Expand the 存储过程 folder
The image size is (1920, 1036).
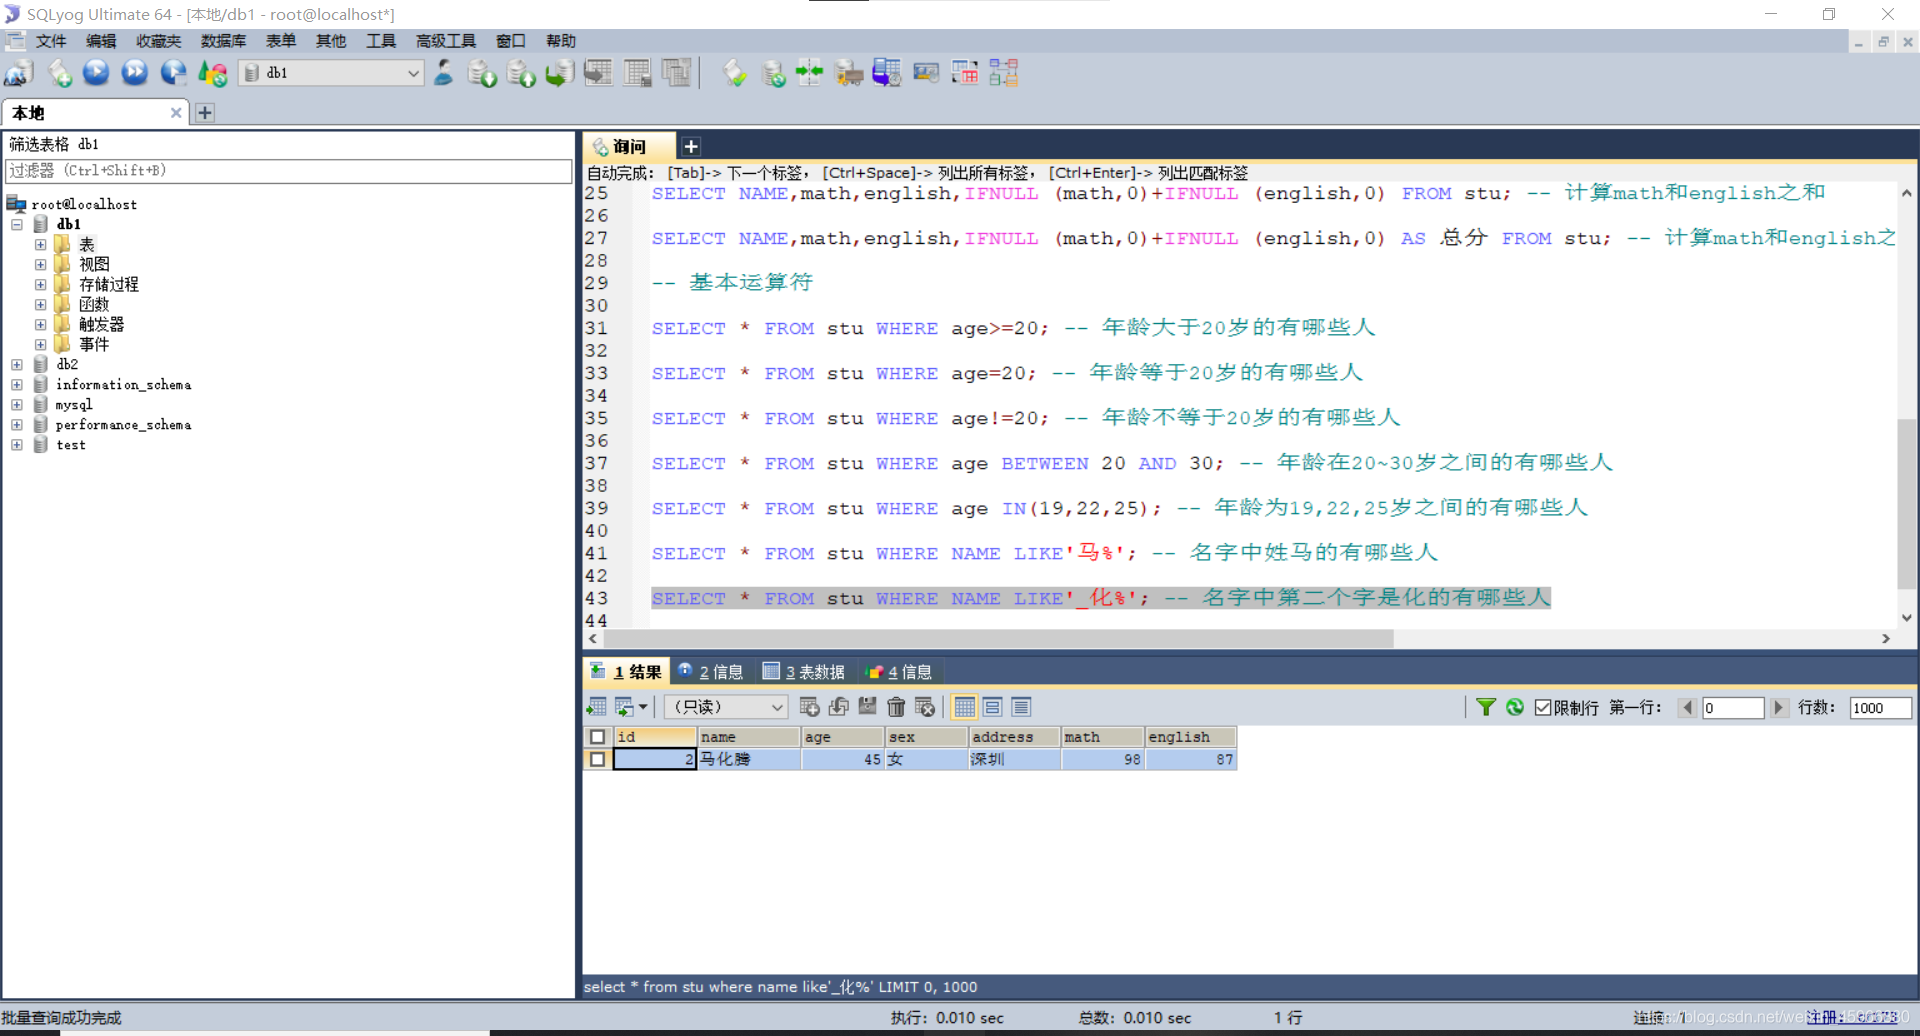click(40, 285)
